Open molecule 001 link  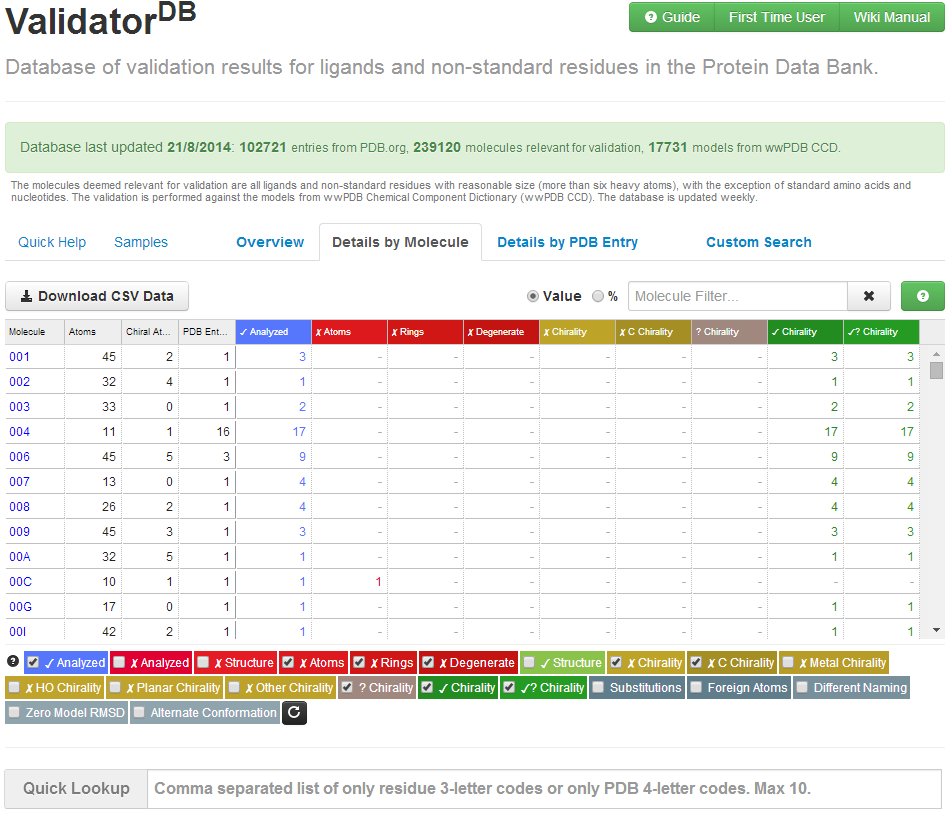[19, 357]
